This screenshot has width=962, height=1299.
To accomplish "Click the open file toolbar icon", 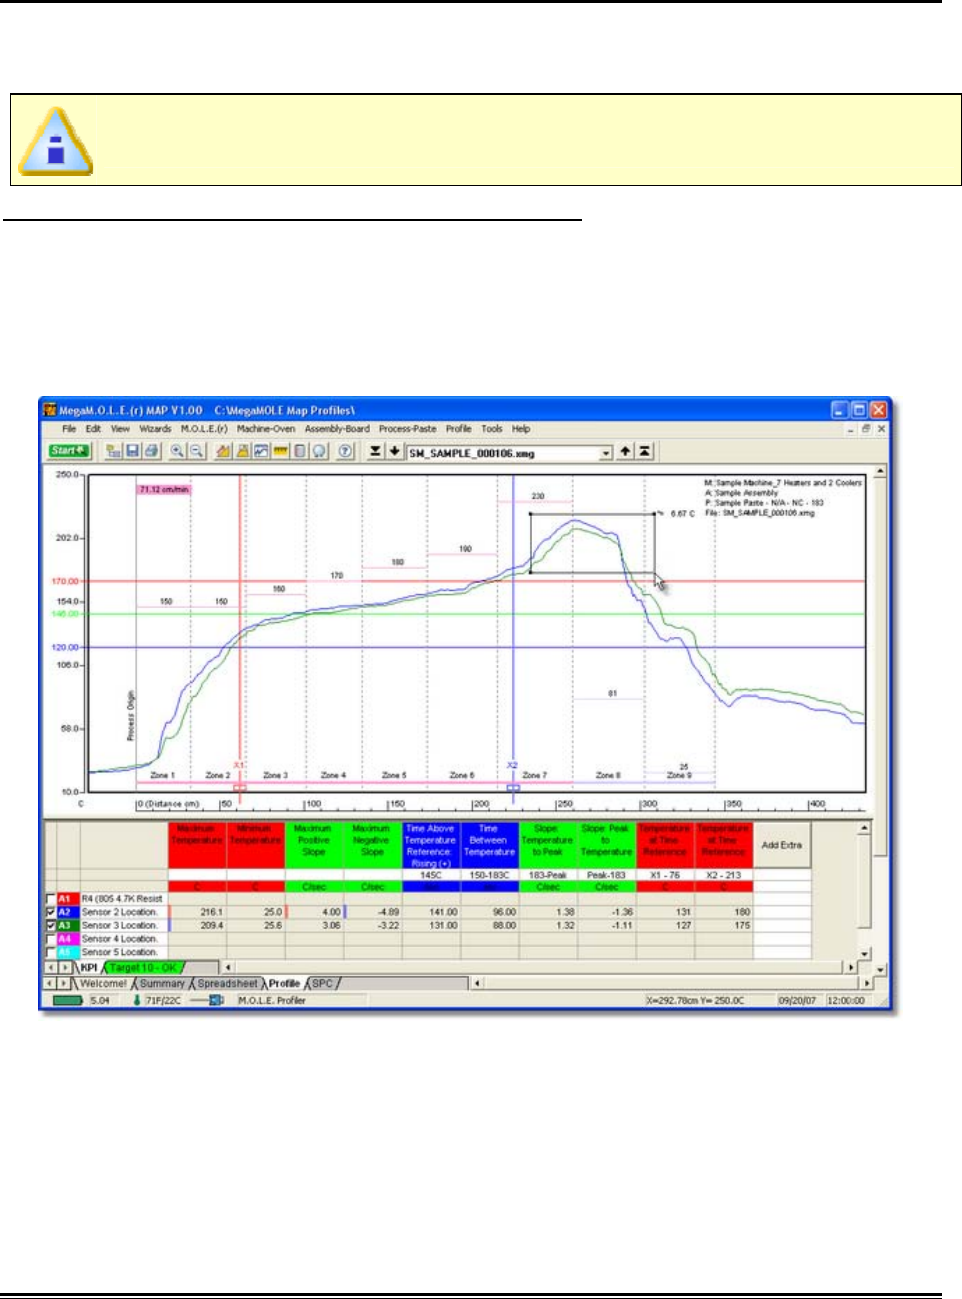I will (114, 451).
